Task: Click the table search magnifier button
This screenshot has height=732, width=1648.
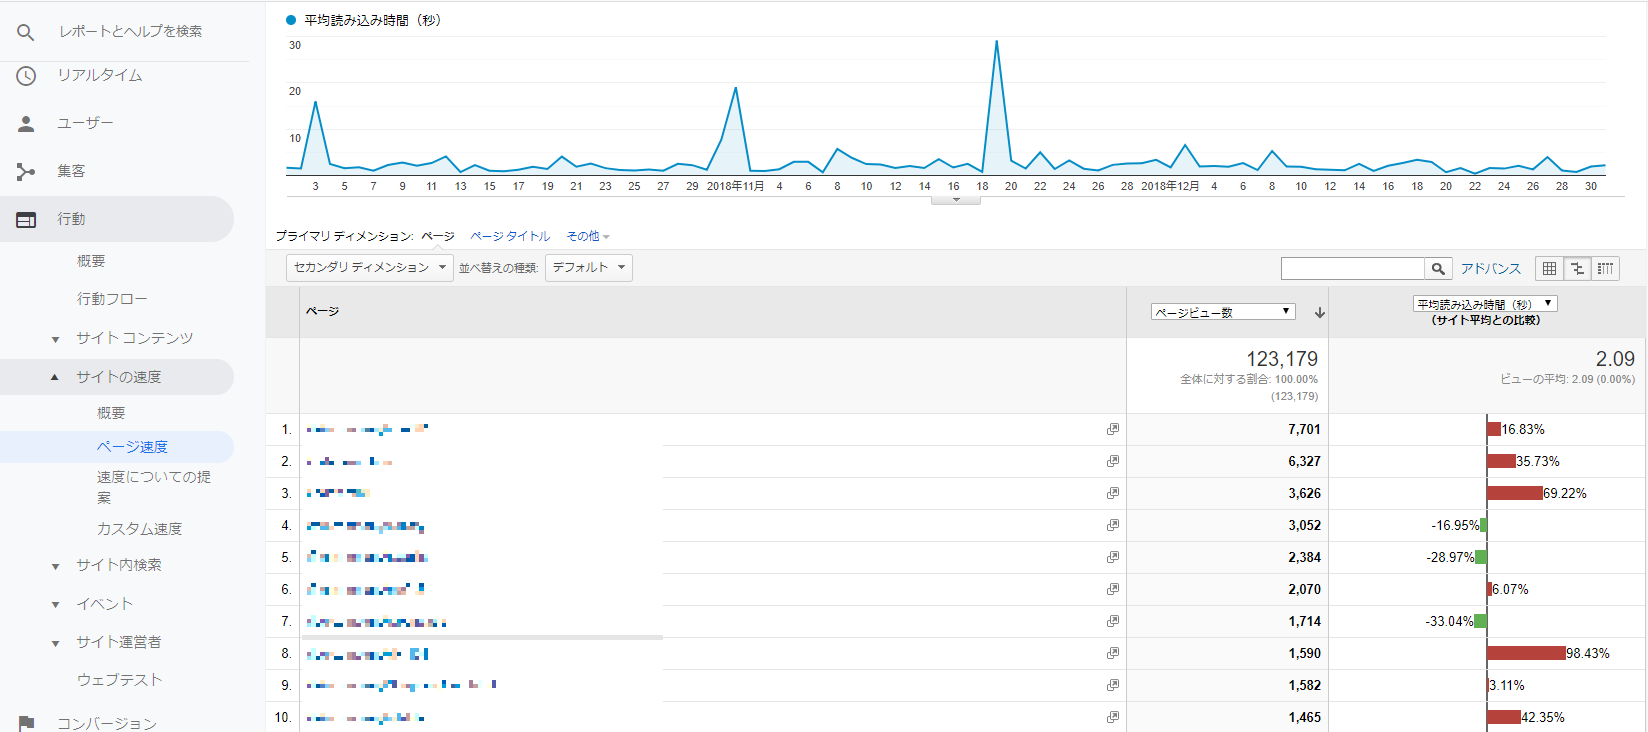Action: pos(1438,268)
